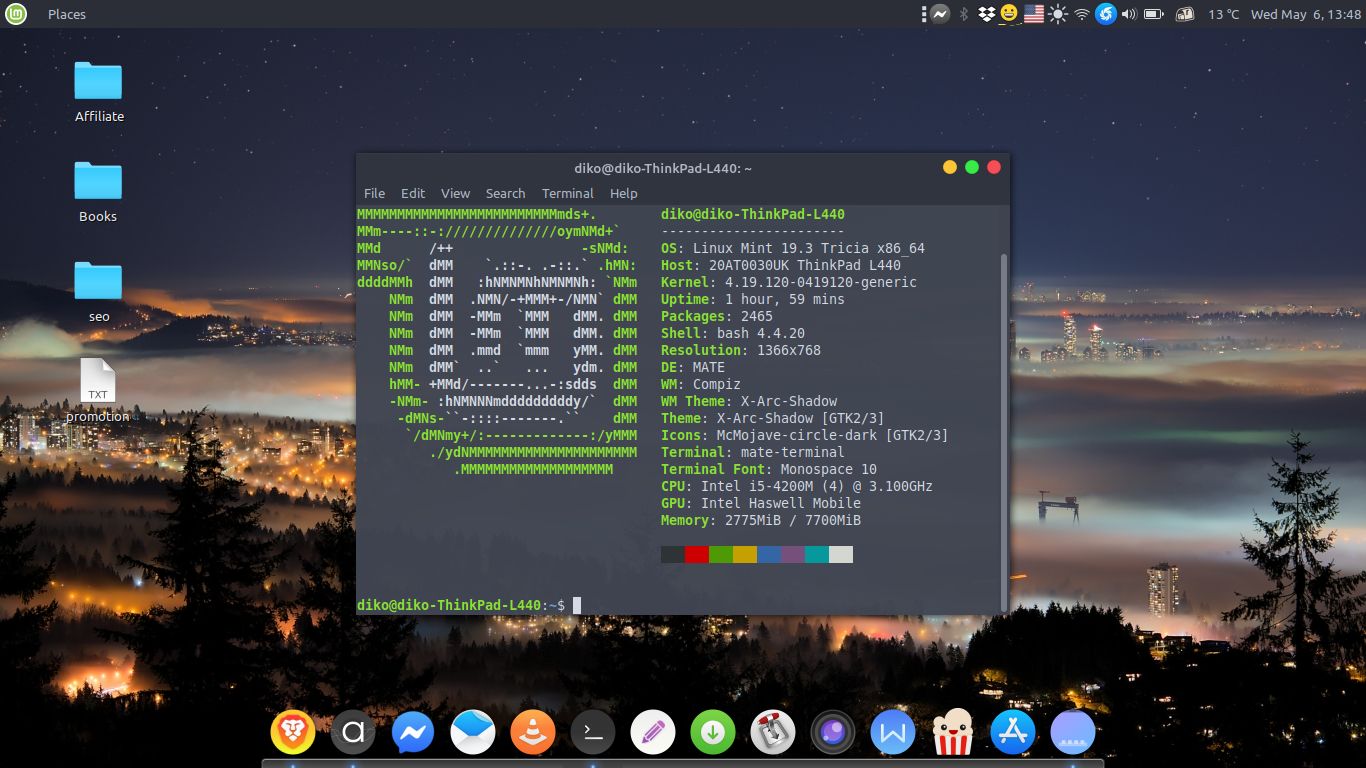Click the red swatch in the neofetch palette
Viewport: 1366px width, 768px height.
(697, 554)
